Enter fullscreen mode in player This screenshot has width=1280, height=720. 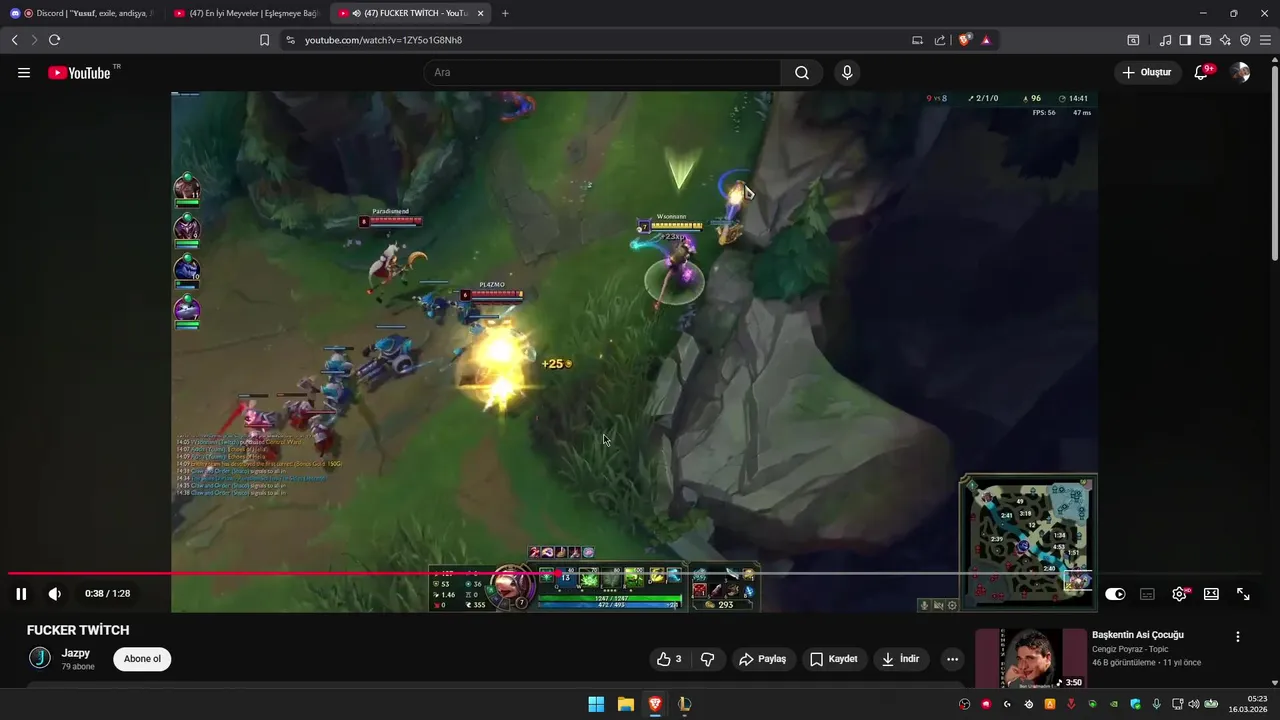click(1243, 594)
